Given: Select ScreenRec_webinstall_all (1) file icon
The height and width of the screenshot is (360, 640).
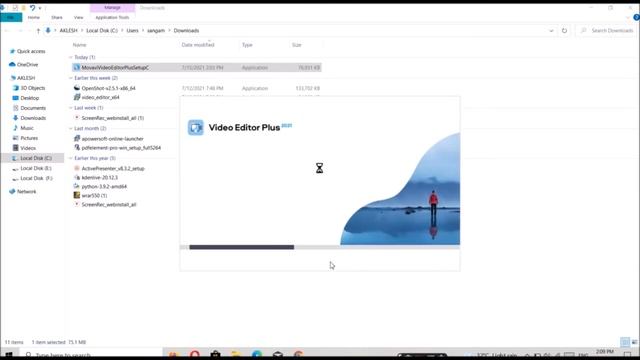Looking at the screenshot, I should click(77, 118).
